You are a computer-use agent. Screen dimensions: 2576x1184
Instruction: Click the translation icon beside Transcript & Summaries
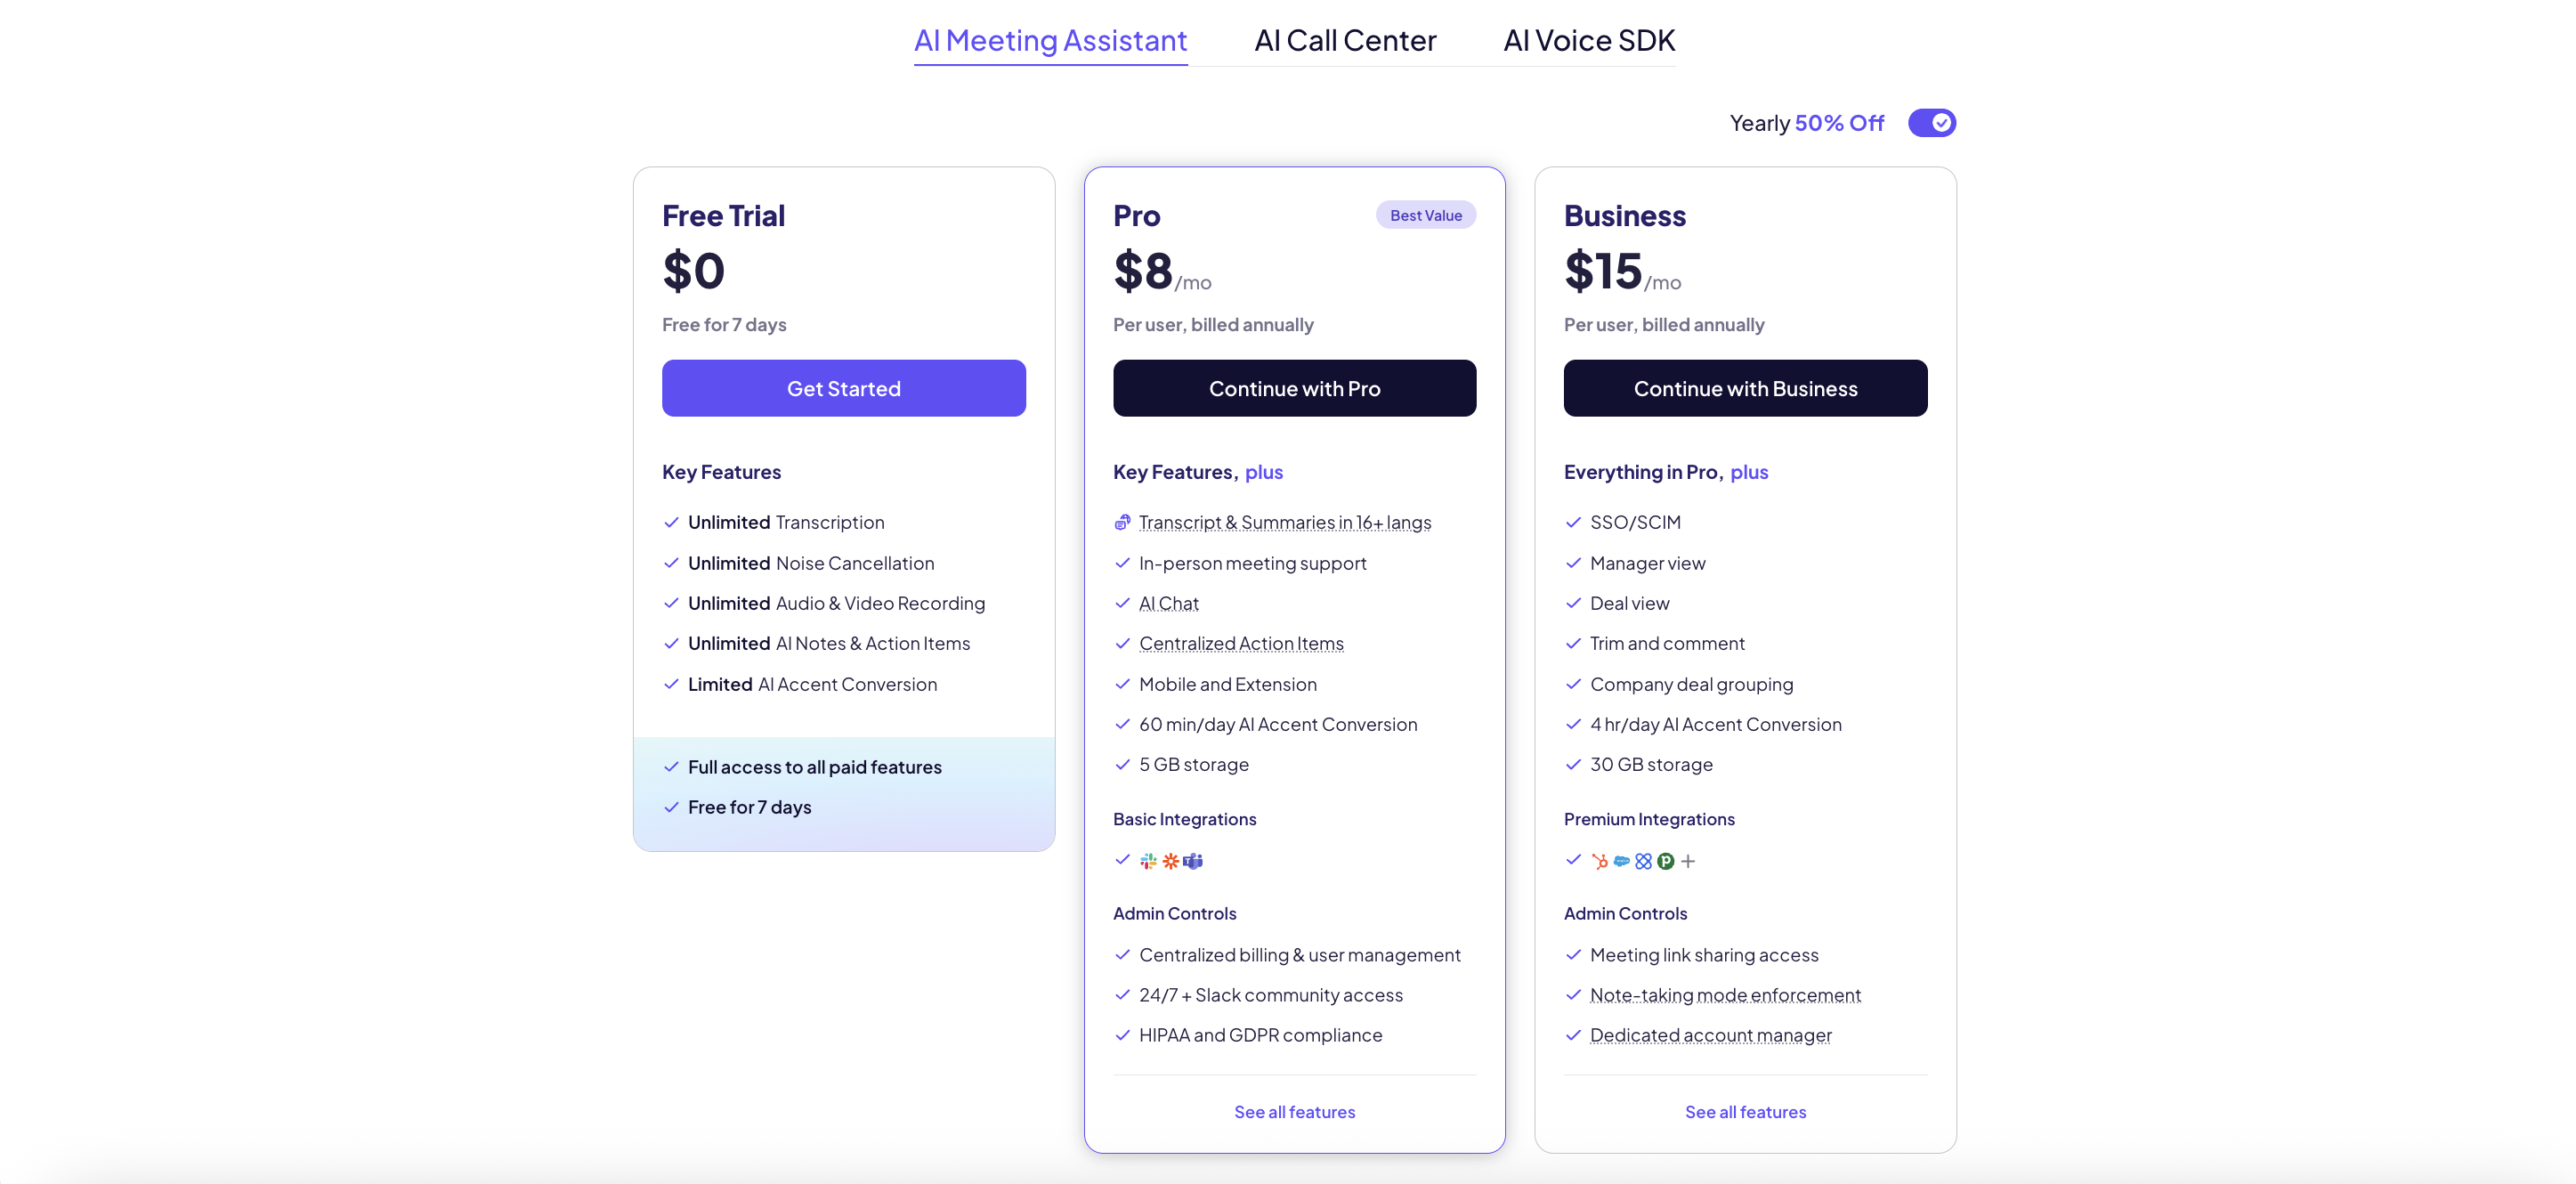pos(1122,522)
